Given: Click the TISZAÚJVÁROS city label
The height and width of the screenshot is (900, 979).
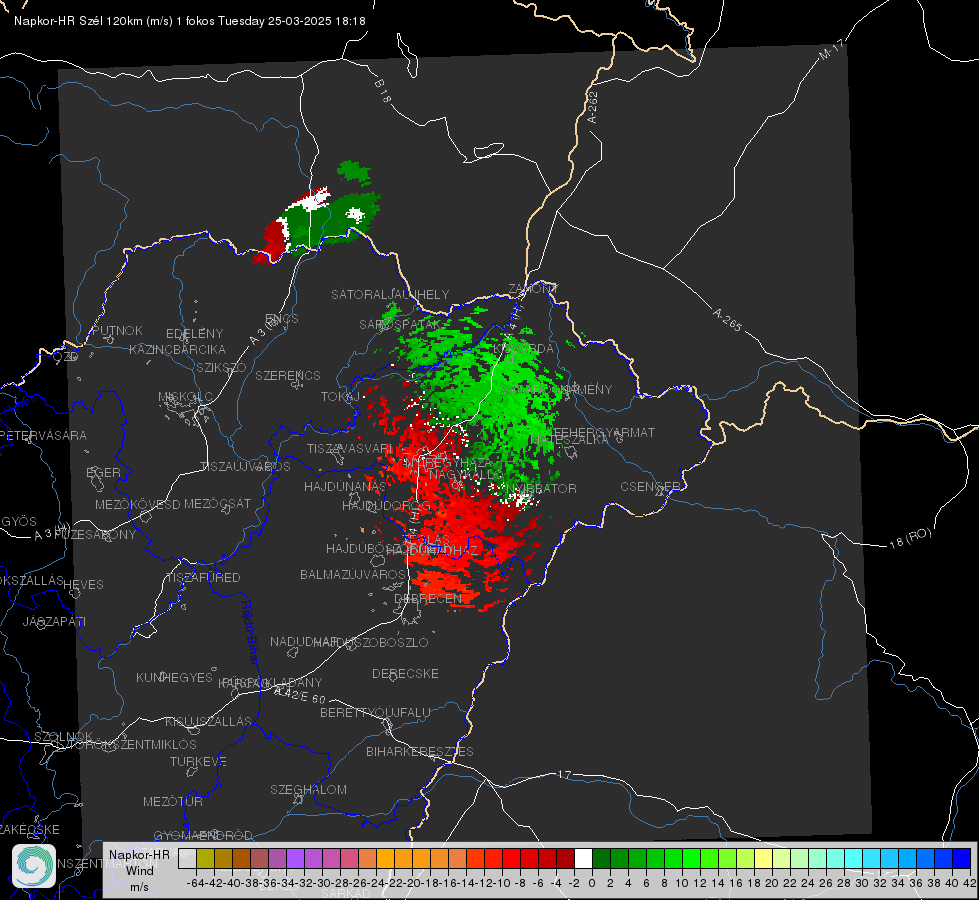Looking at the screenshot, I should 245,467.
